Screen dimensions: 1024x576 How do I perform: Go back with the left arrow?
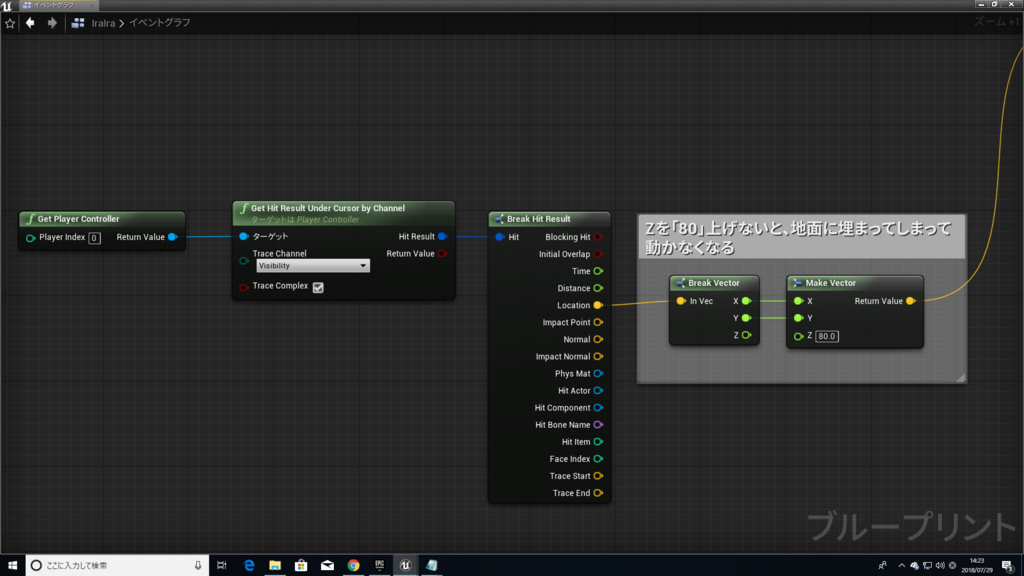click(30, 23)
